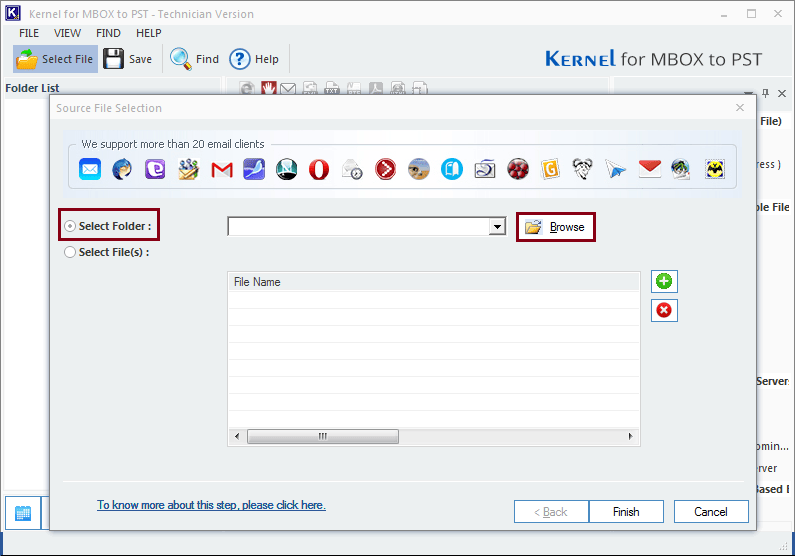Click the file list scroll left arrow
The height and width of the screenshot is (556, 795).
[237, 436]
